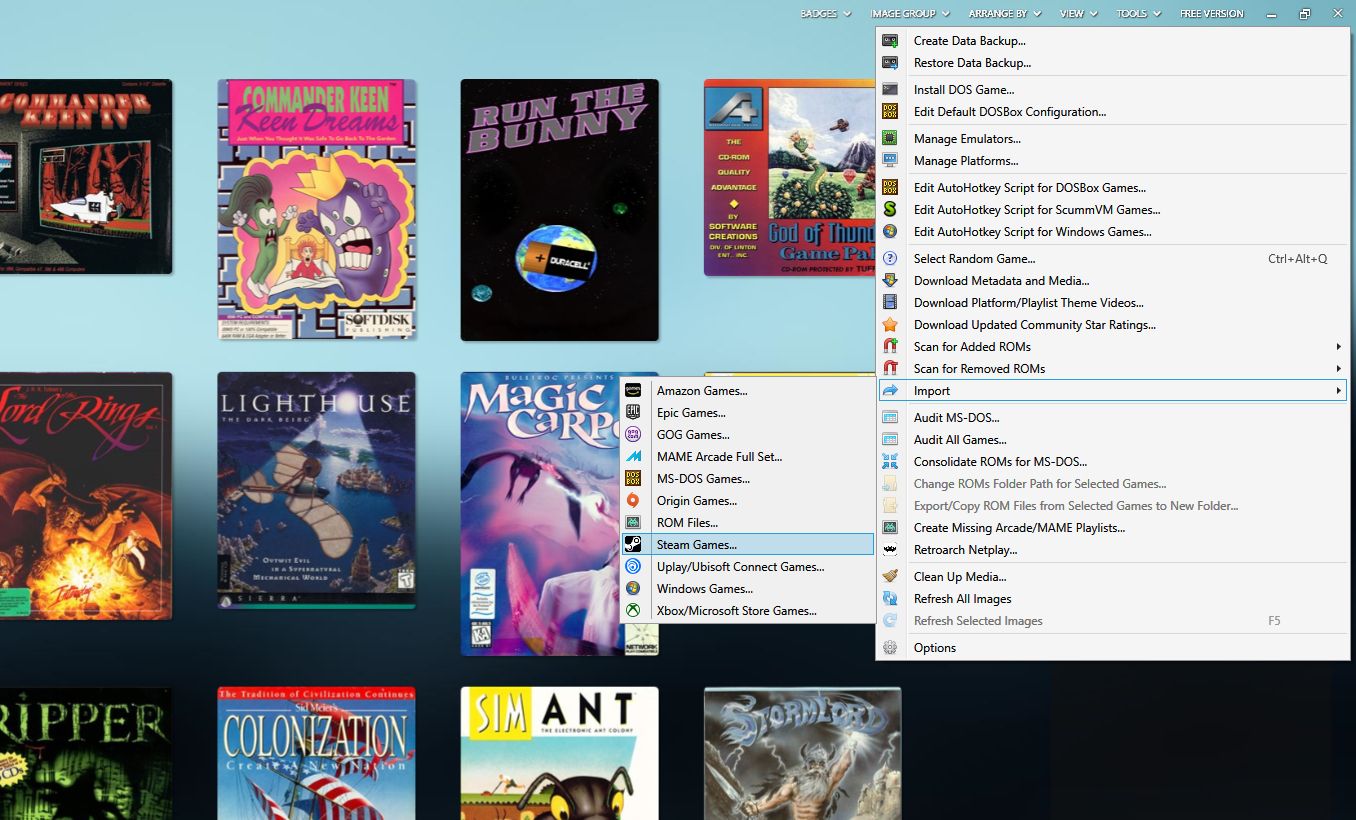
Task: Select the Lord of the Rings cover
Action: (x=86, y=496)
